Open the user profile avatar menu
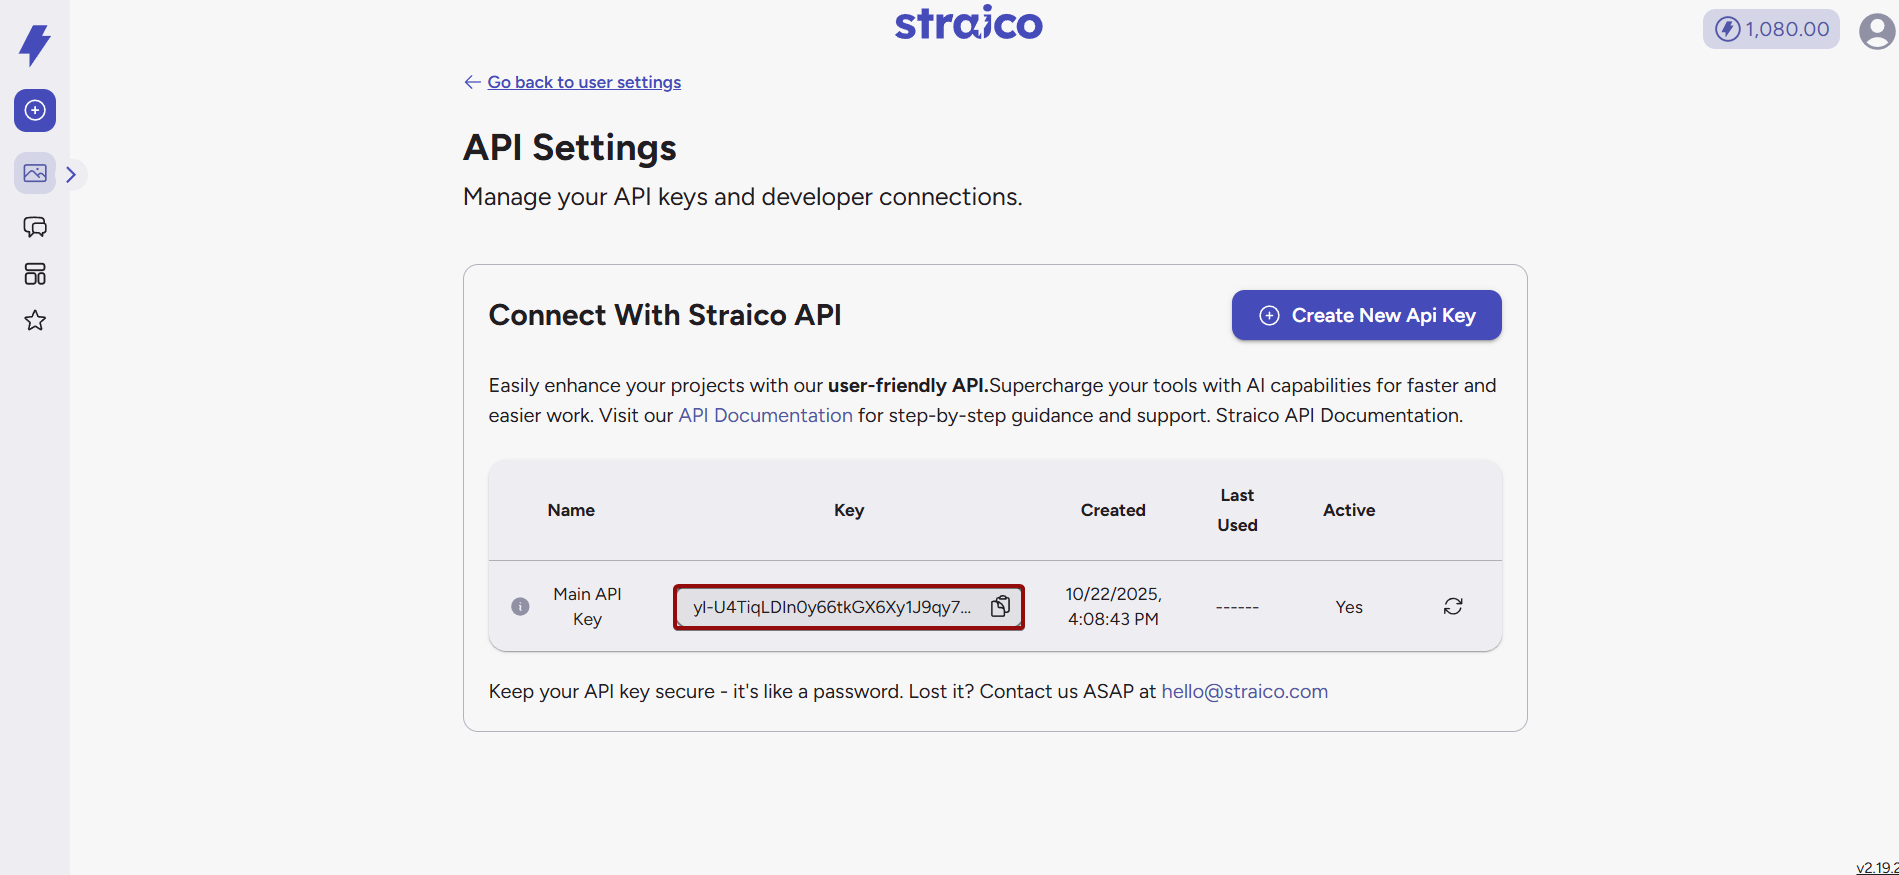Viewport: 1899px width, 875px height. [x=1877, y=31]
